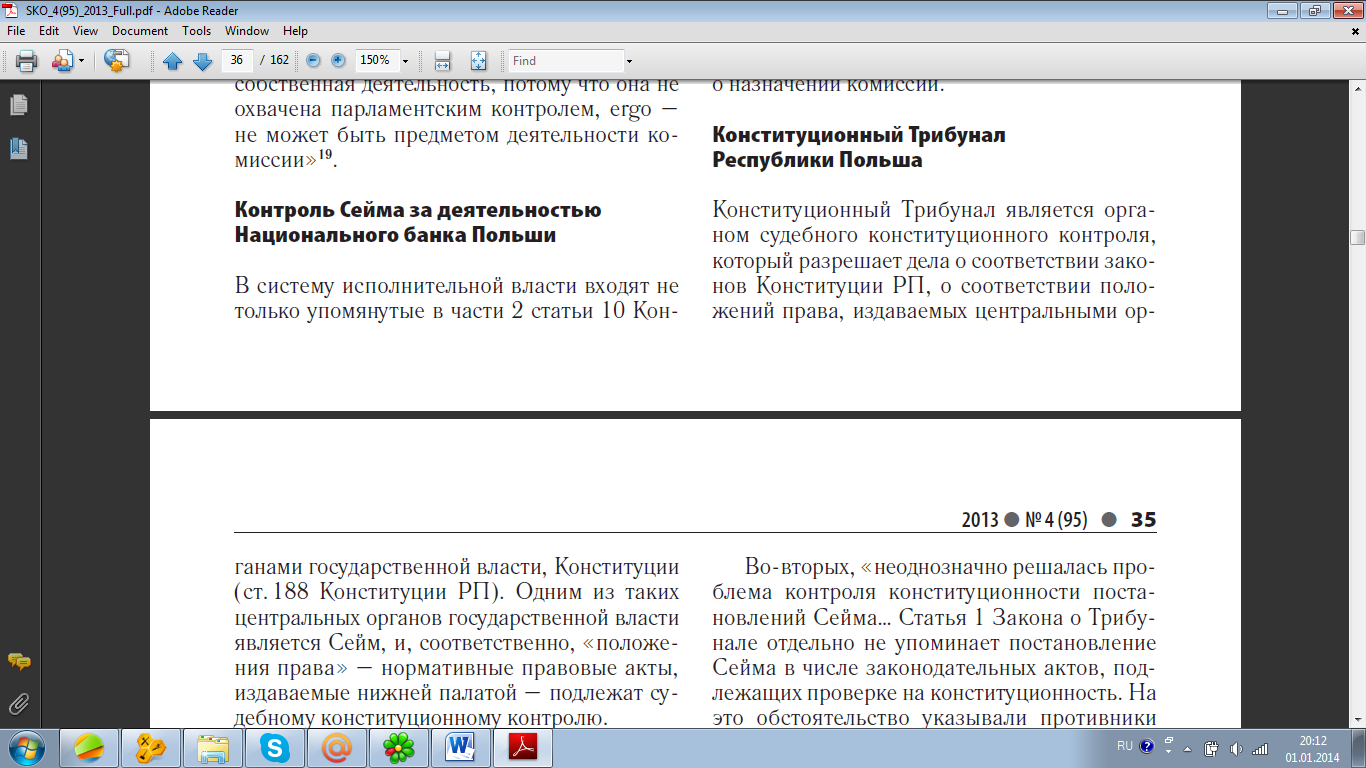Open the keys password manager taskbar icon
The width and height of the screenshot is (1366, 768).
pyautogui.click(x=151, y=748)
